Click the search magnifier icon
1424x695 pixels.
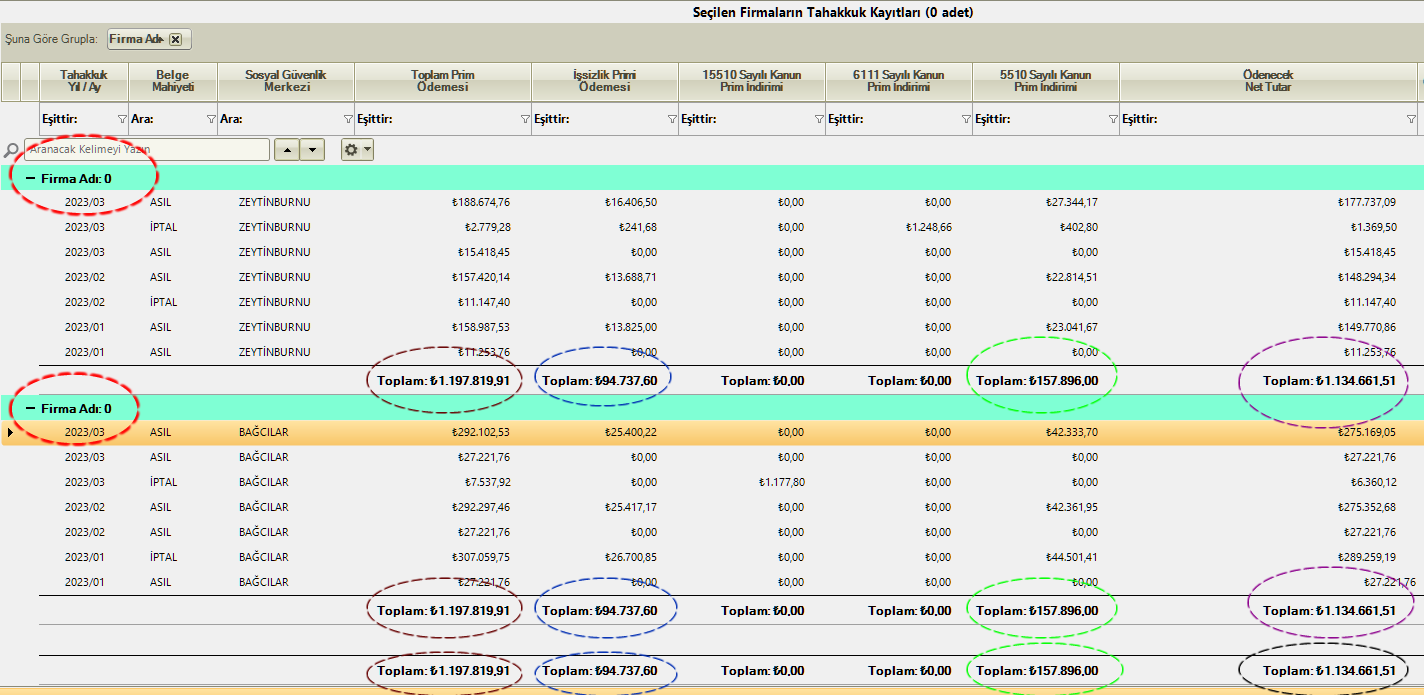pyautogui.click(x=11, y=150)
